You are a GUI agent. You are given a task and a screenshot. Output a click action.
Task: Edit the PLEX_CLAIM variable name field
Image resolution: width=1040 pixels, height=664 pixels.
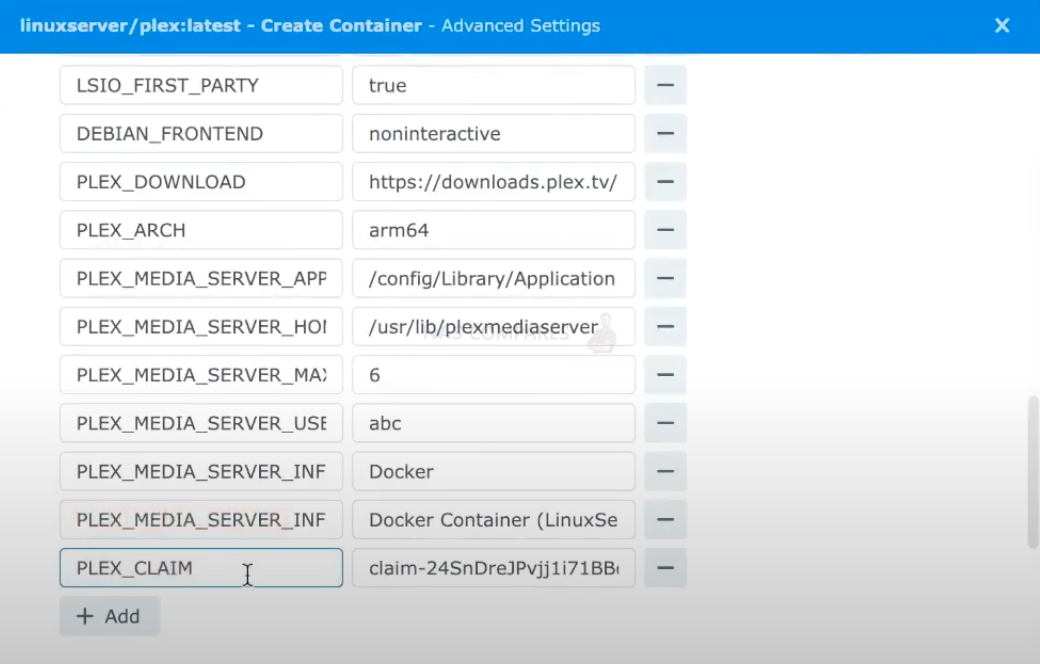201,568
